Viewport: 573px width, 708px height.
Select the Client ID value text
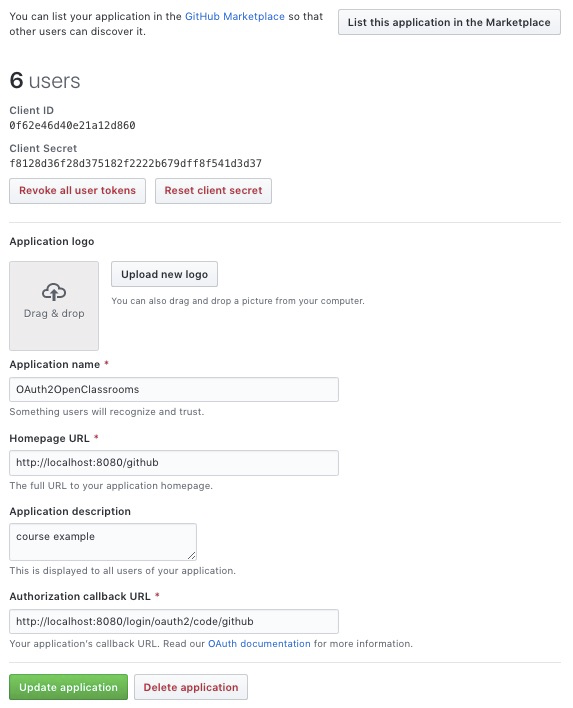[x=72, y=126]
